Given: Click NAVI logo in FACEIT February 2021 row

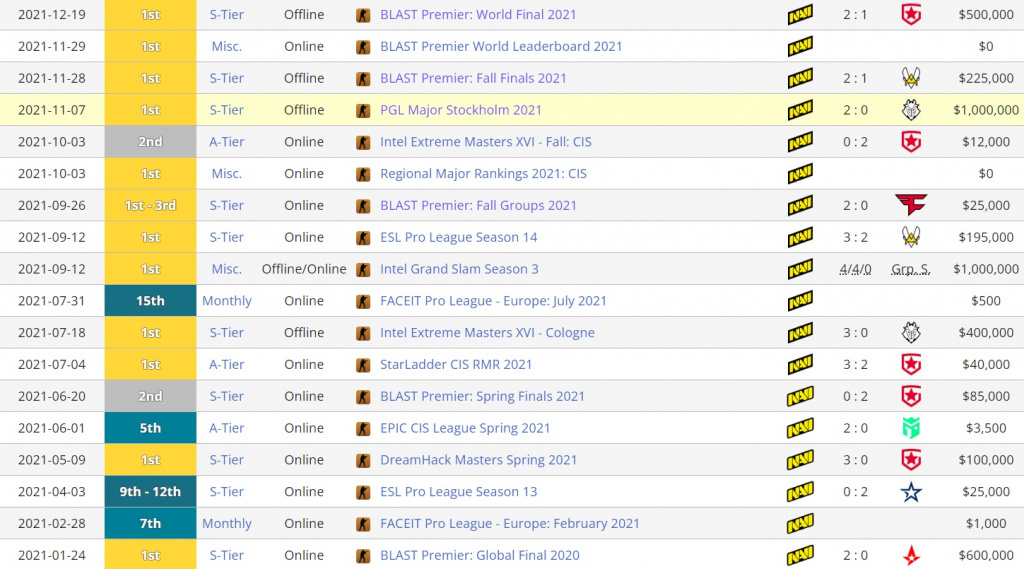Looking at the screenshot, I should [x=800, y=523].
